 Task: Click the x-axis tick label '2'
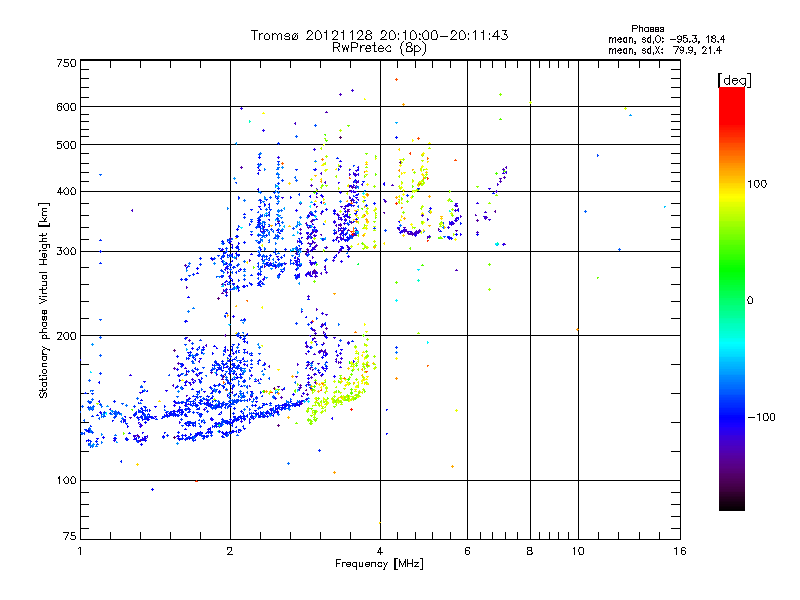230,551
